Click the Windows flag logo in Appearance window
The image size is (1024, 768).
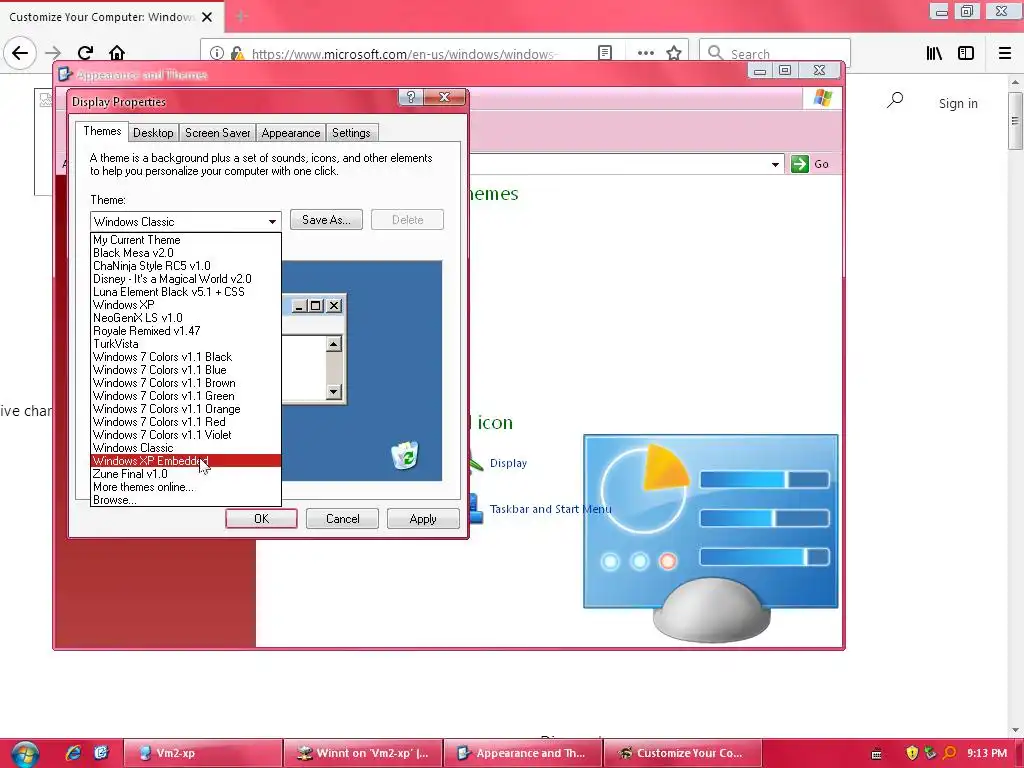823,99
